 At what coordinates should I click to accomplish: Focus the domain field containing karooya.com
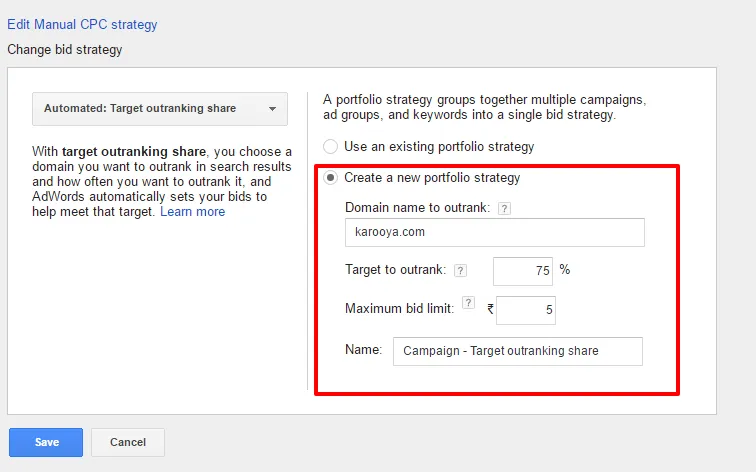point(494,233)
